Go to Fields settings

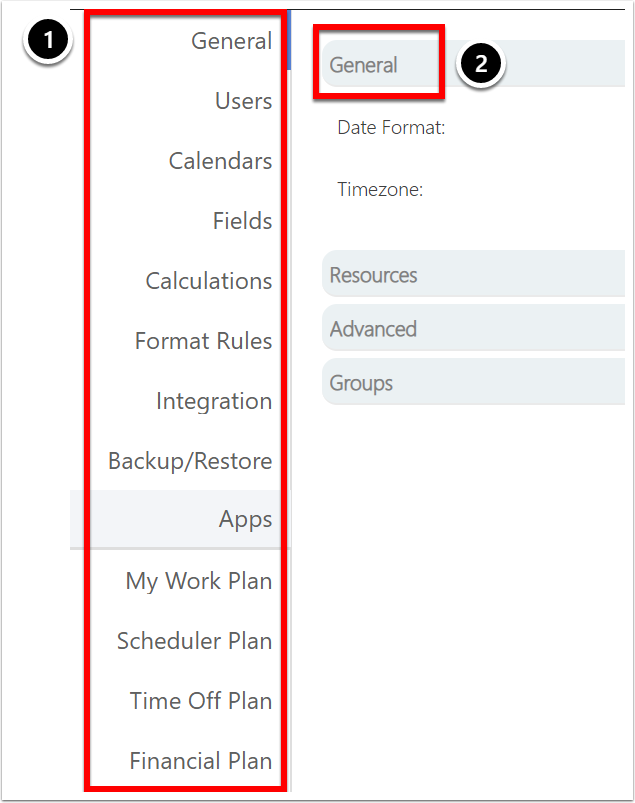pyautogui.click(x=242, y=221)
